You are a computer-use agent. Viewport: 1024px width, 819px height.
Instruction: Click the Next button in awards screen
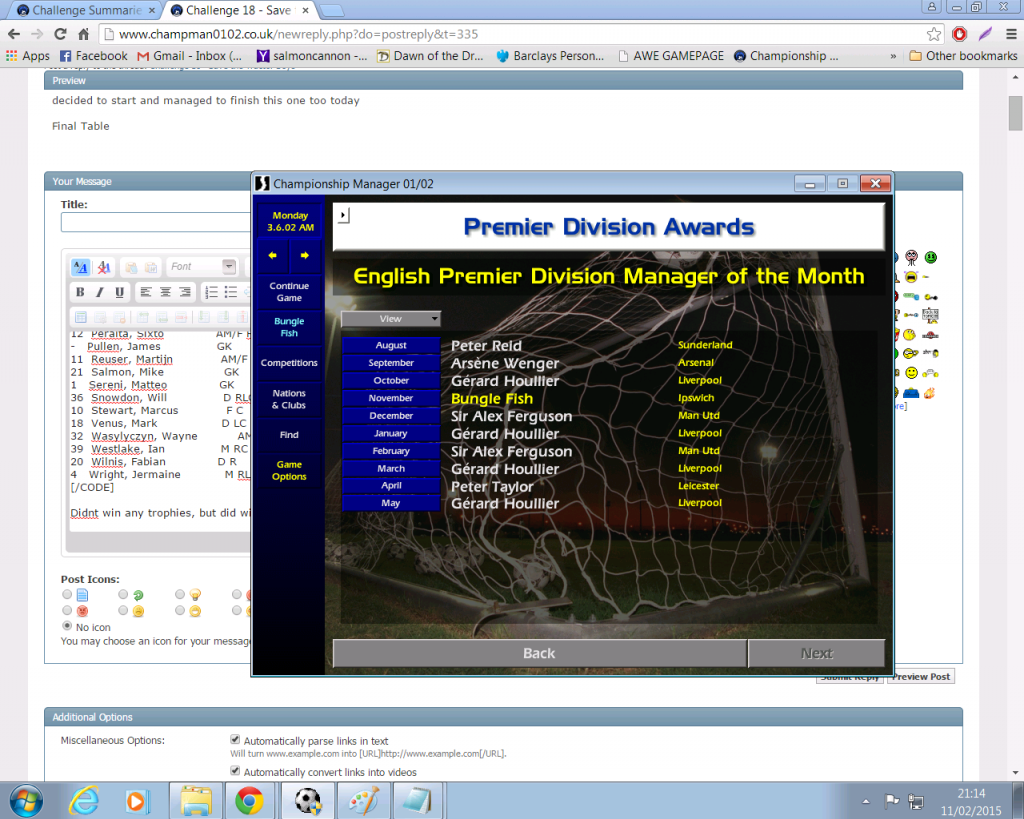[816, 653]
